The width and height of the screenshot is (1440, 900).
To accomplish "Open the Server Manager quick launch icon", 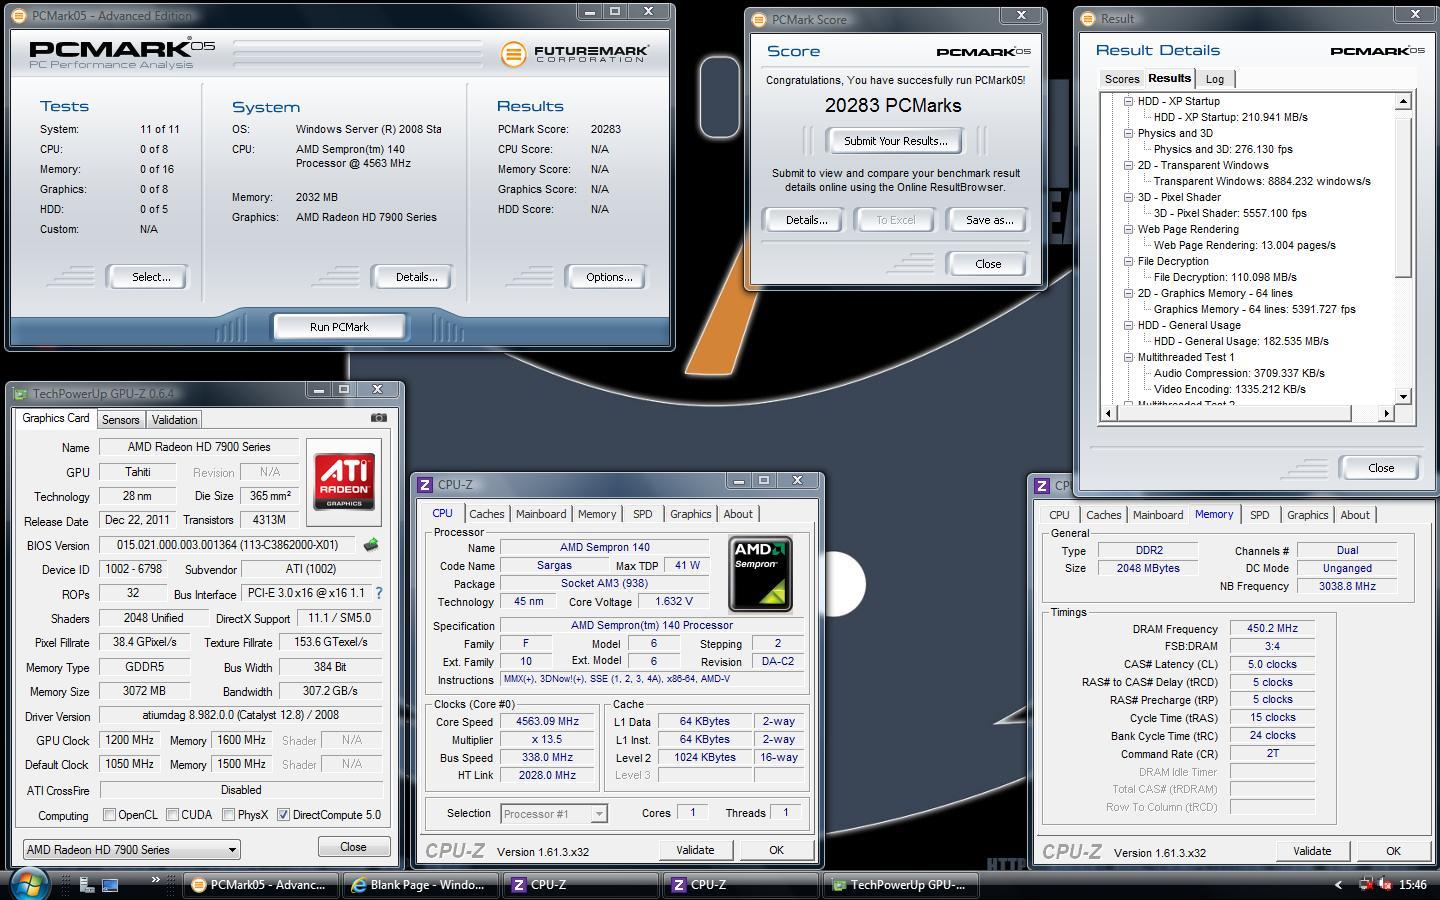I will [x=87, y=885].
